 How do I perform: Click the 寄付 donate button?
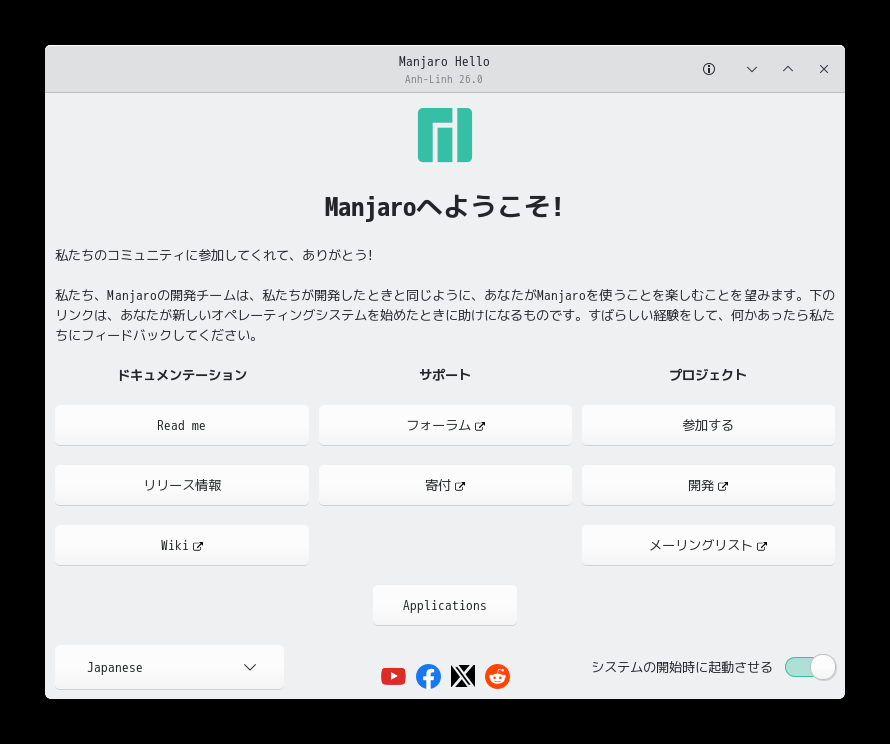click(x=445, y=485)
